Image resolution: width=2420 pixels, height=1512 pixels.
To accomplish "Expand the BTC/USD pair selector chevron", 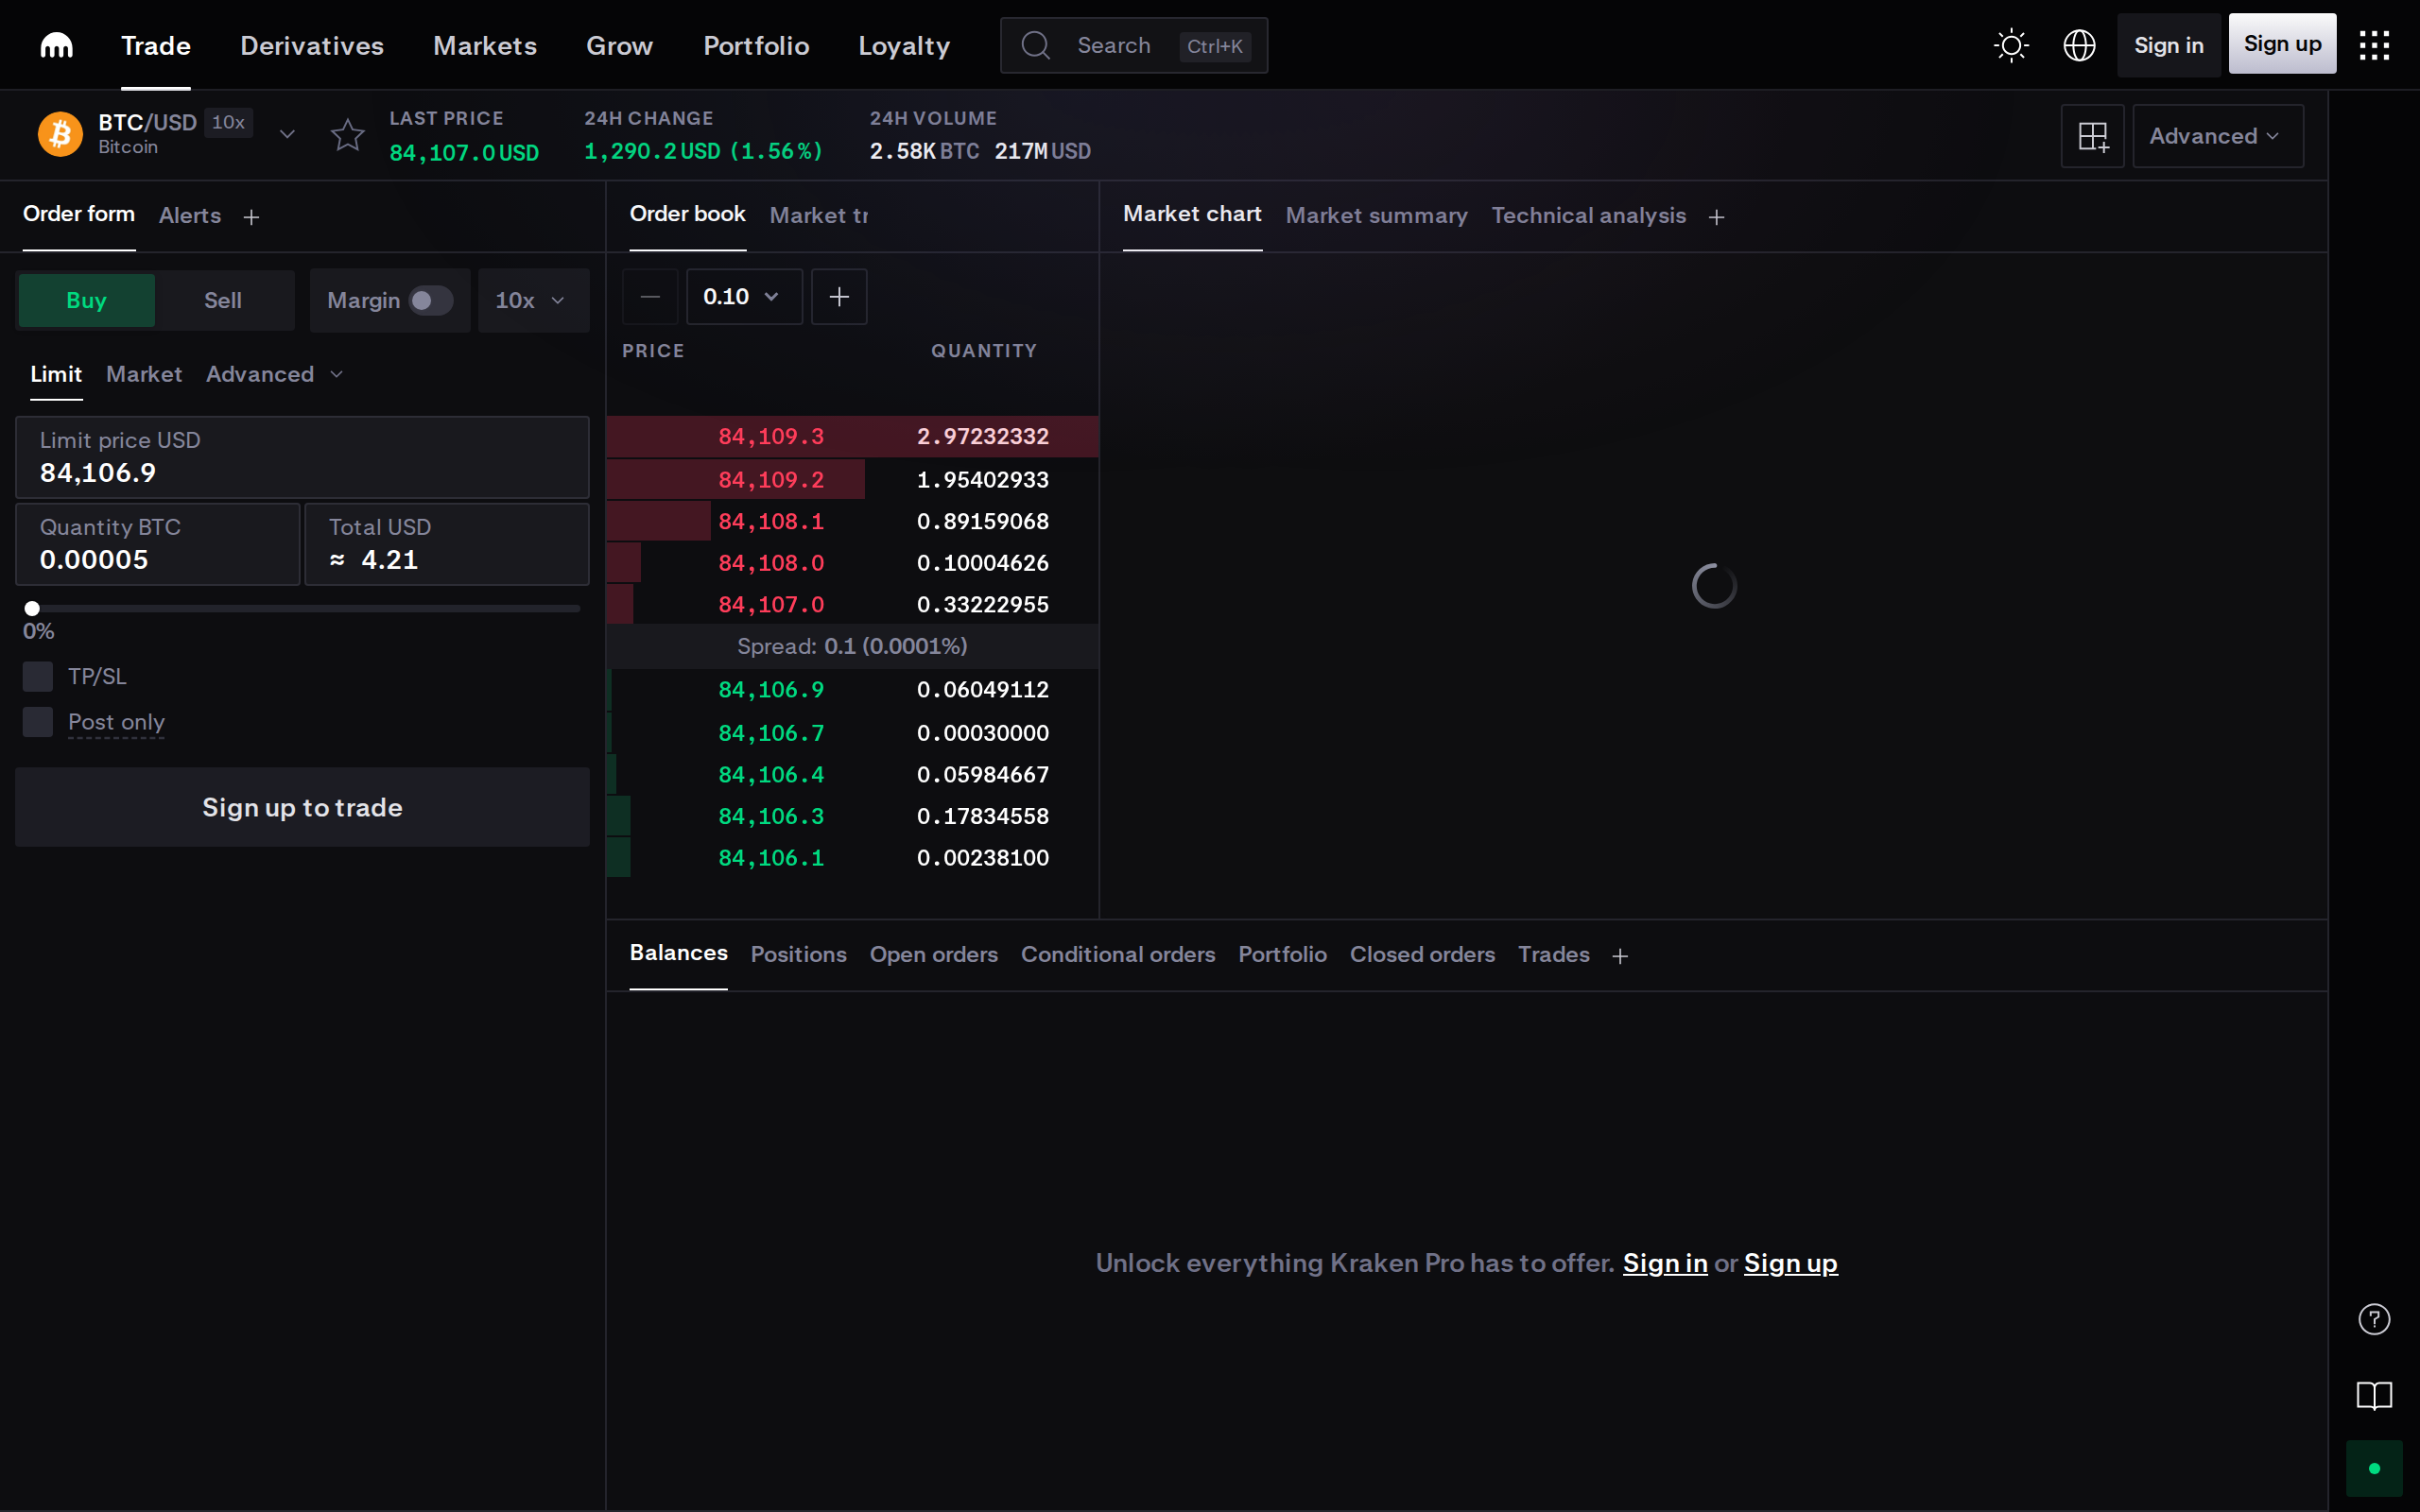I will tap(287, 134).
